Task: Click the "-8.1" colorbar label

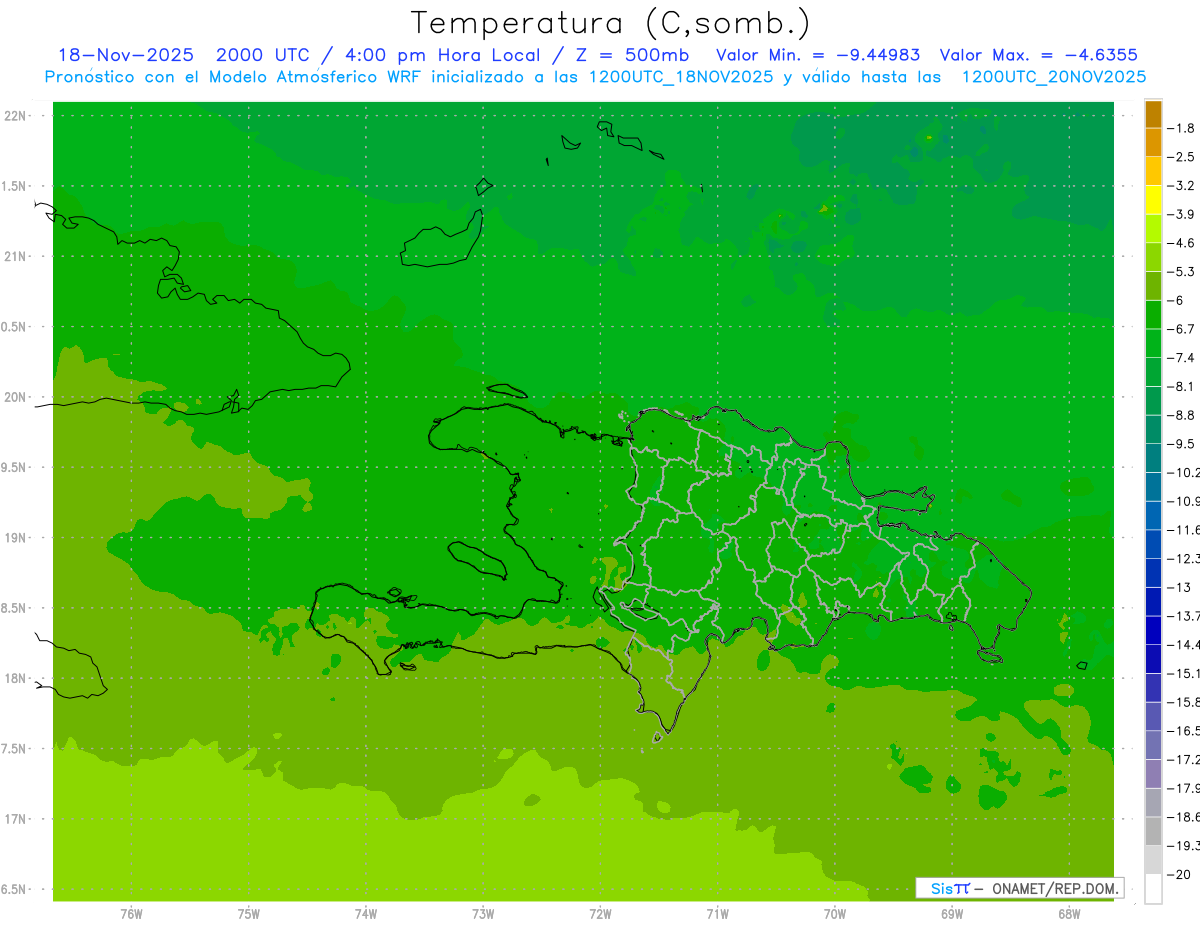Action: click(x=1181, y=386)
